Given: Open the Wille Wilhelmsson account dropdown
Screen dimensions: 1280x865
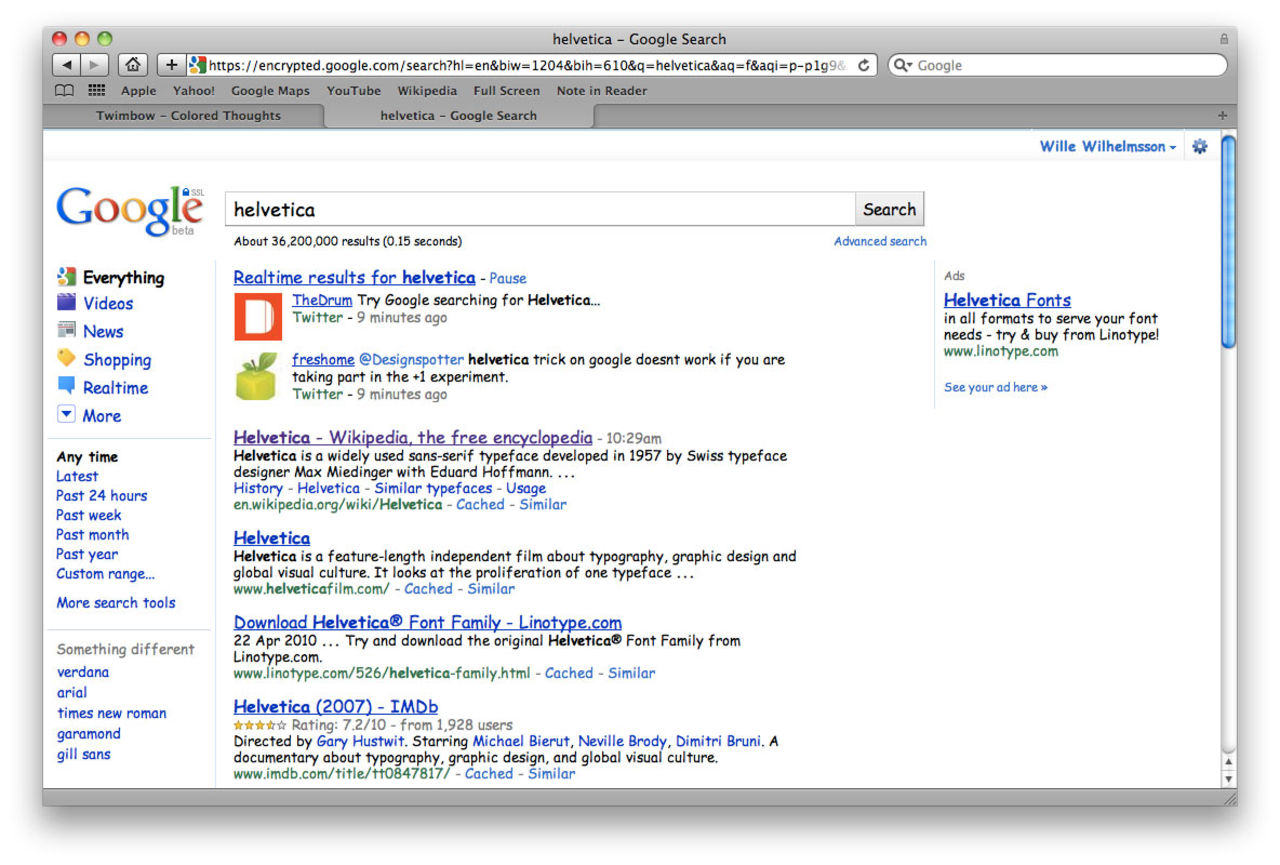Looking at the screenshot, I should click(x=1107, y=147).
